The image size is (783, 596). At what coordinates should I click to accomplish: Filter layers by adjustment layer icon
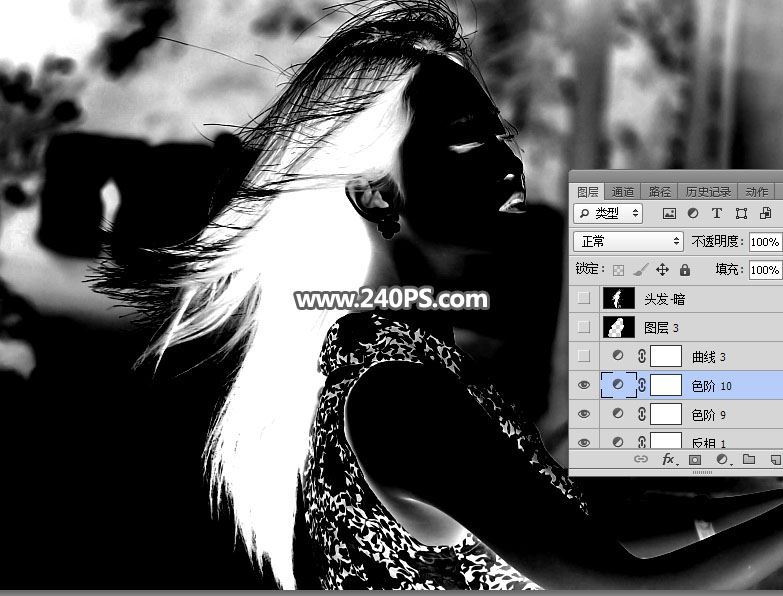click(693, 214)
